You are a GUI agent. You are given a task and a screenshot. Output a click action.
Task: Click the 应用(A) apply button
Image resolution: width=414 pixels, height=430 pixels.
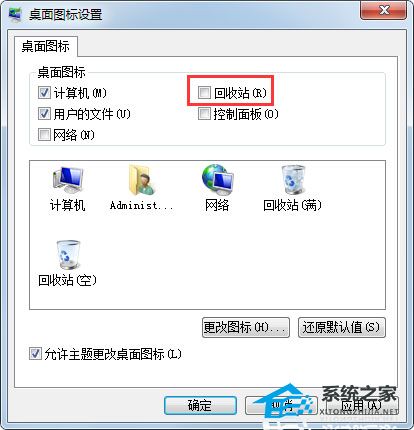tap(362, 405)
